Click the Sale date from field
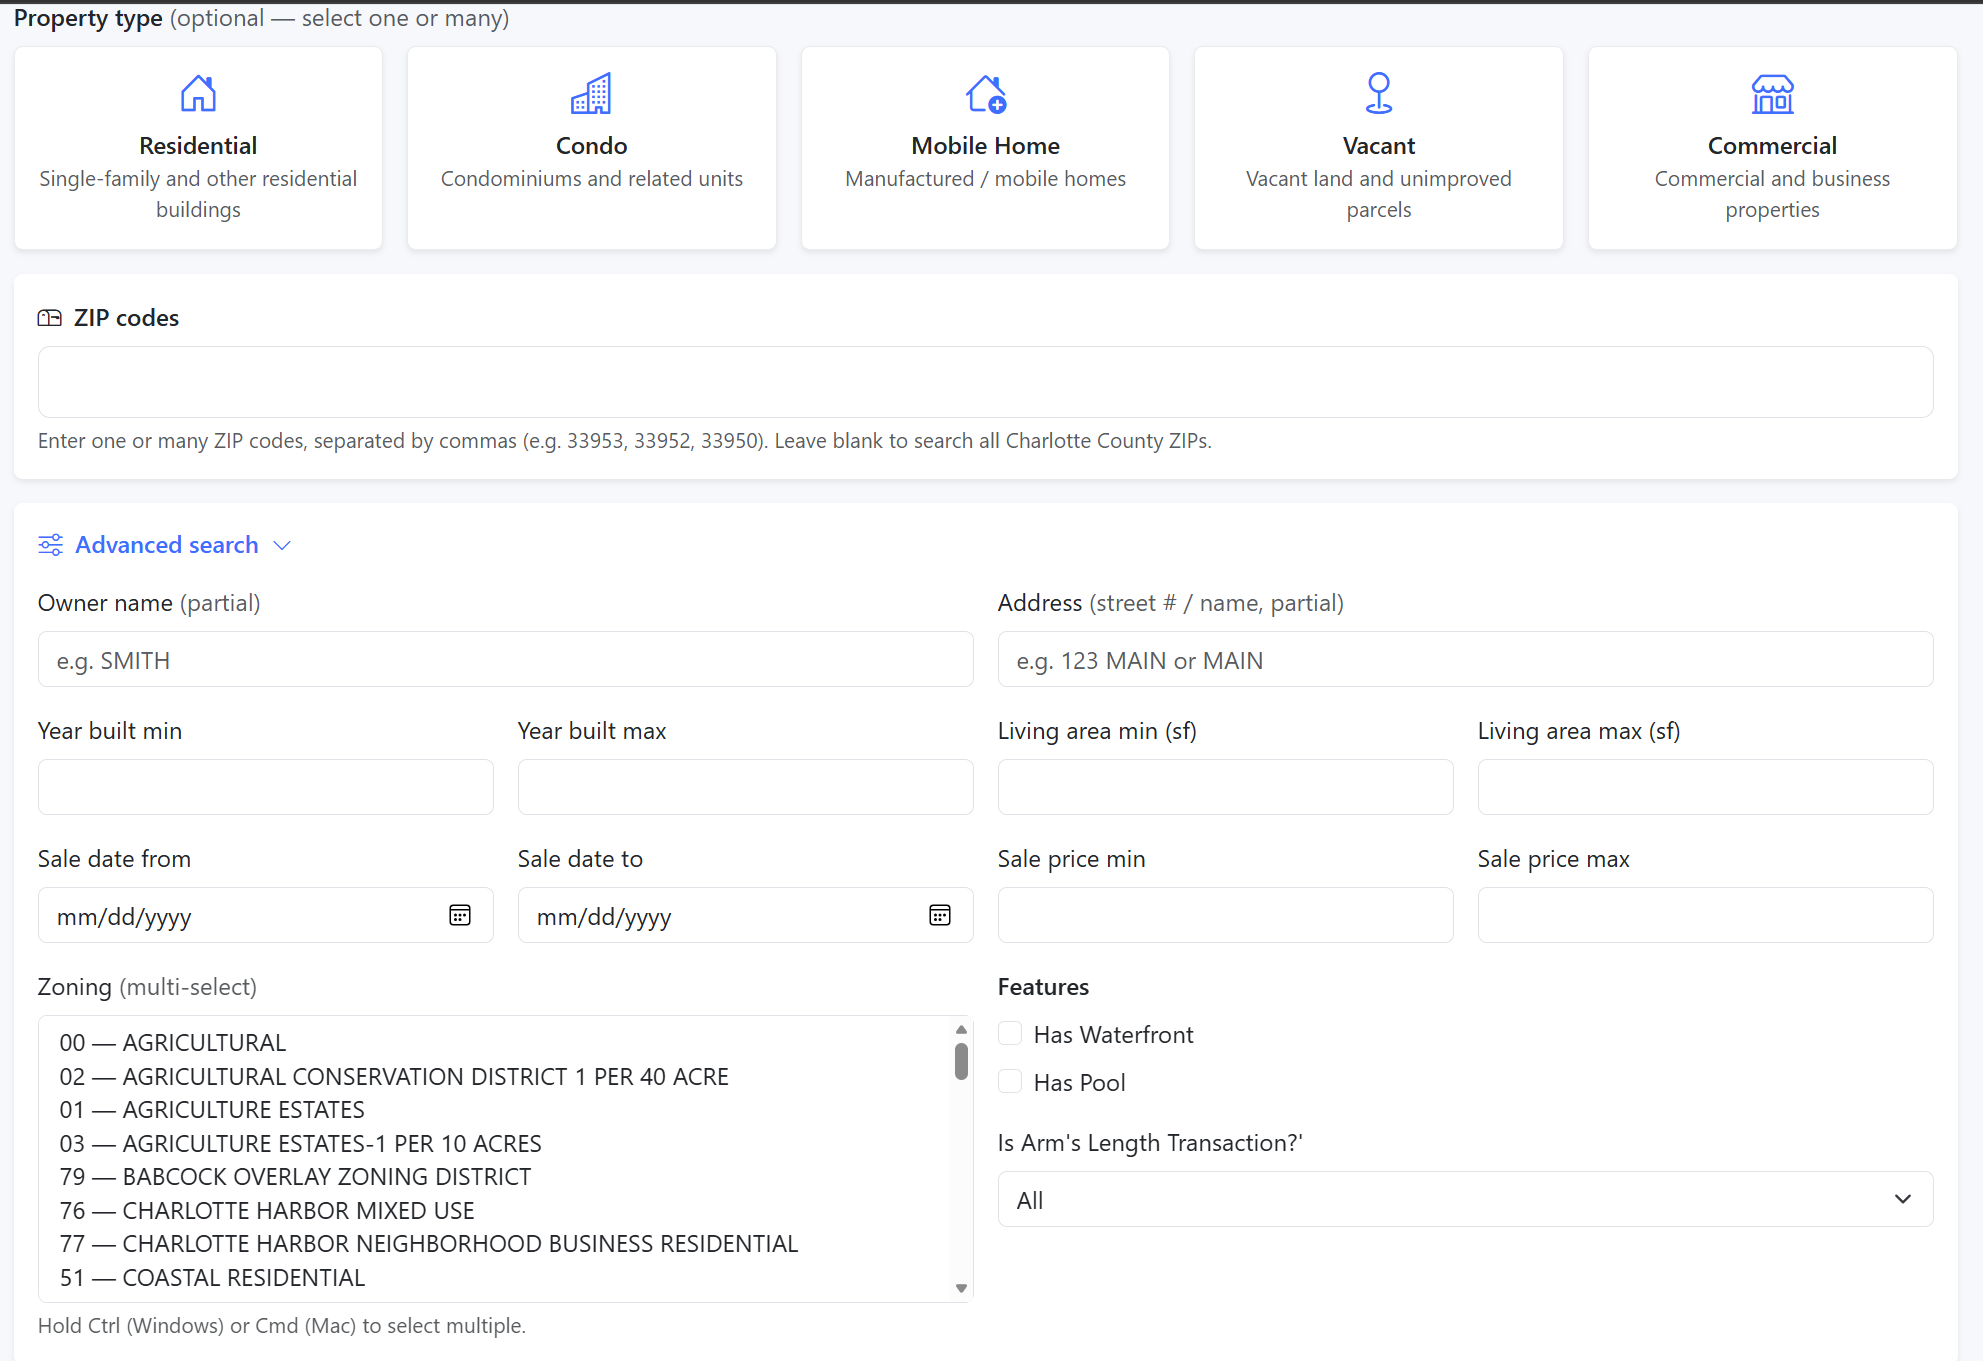 tap(265, 915)
